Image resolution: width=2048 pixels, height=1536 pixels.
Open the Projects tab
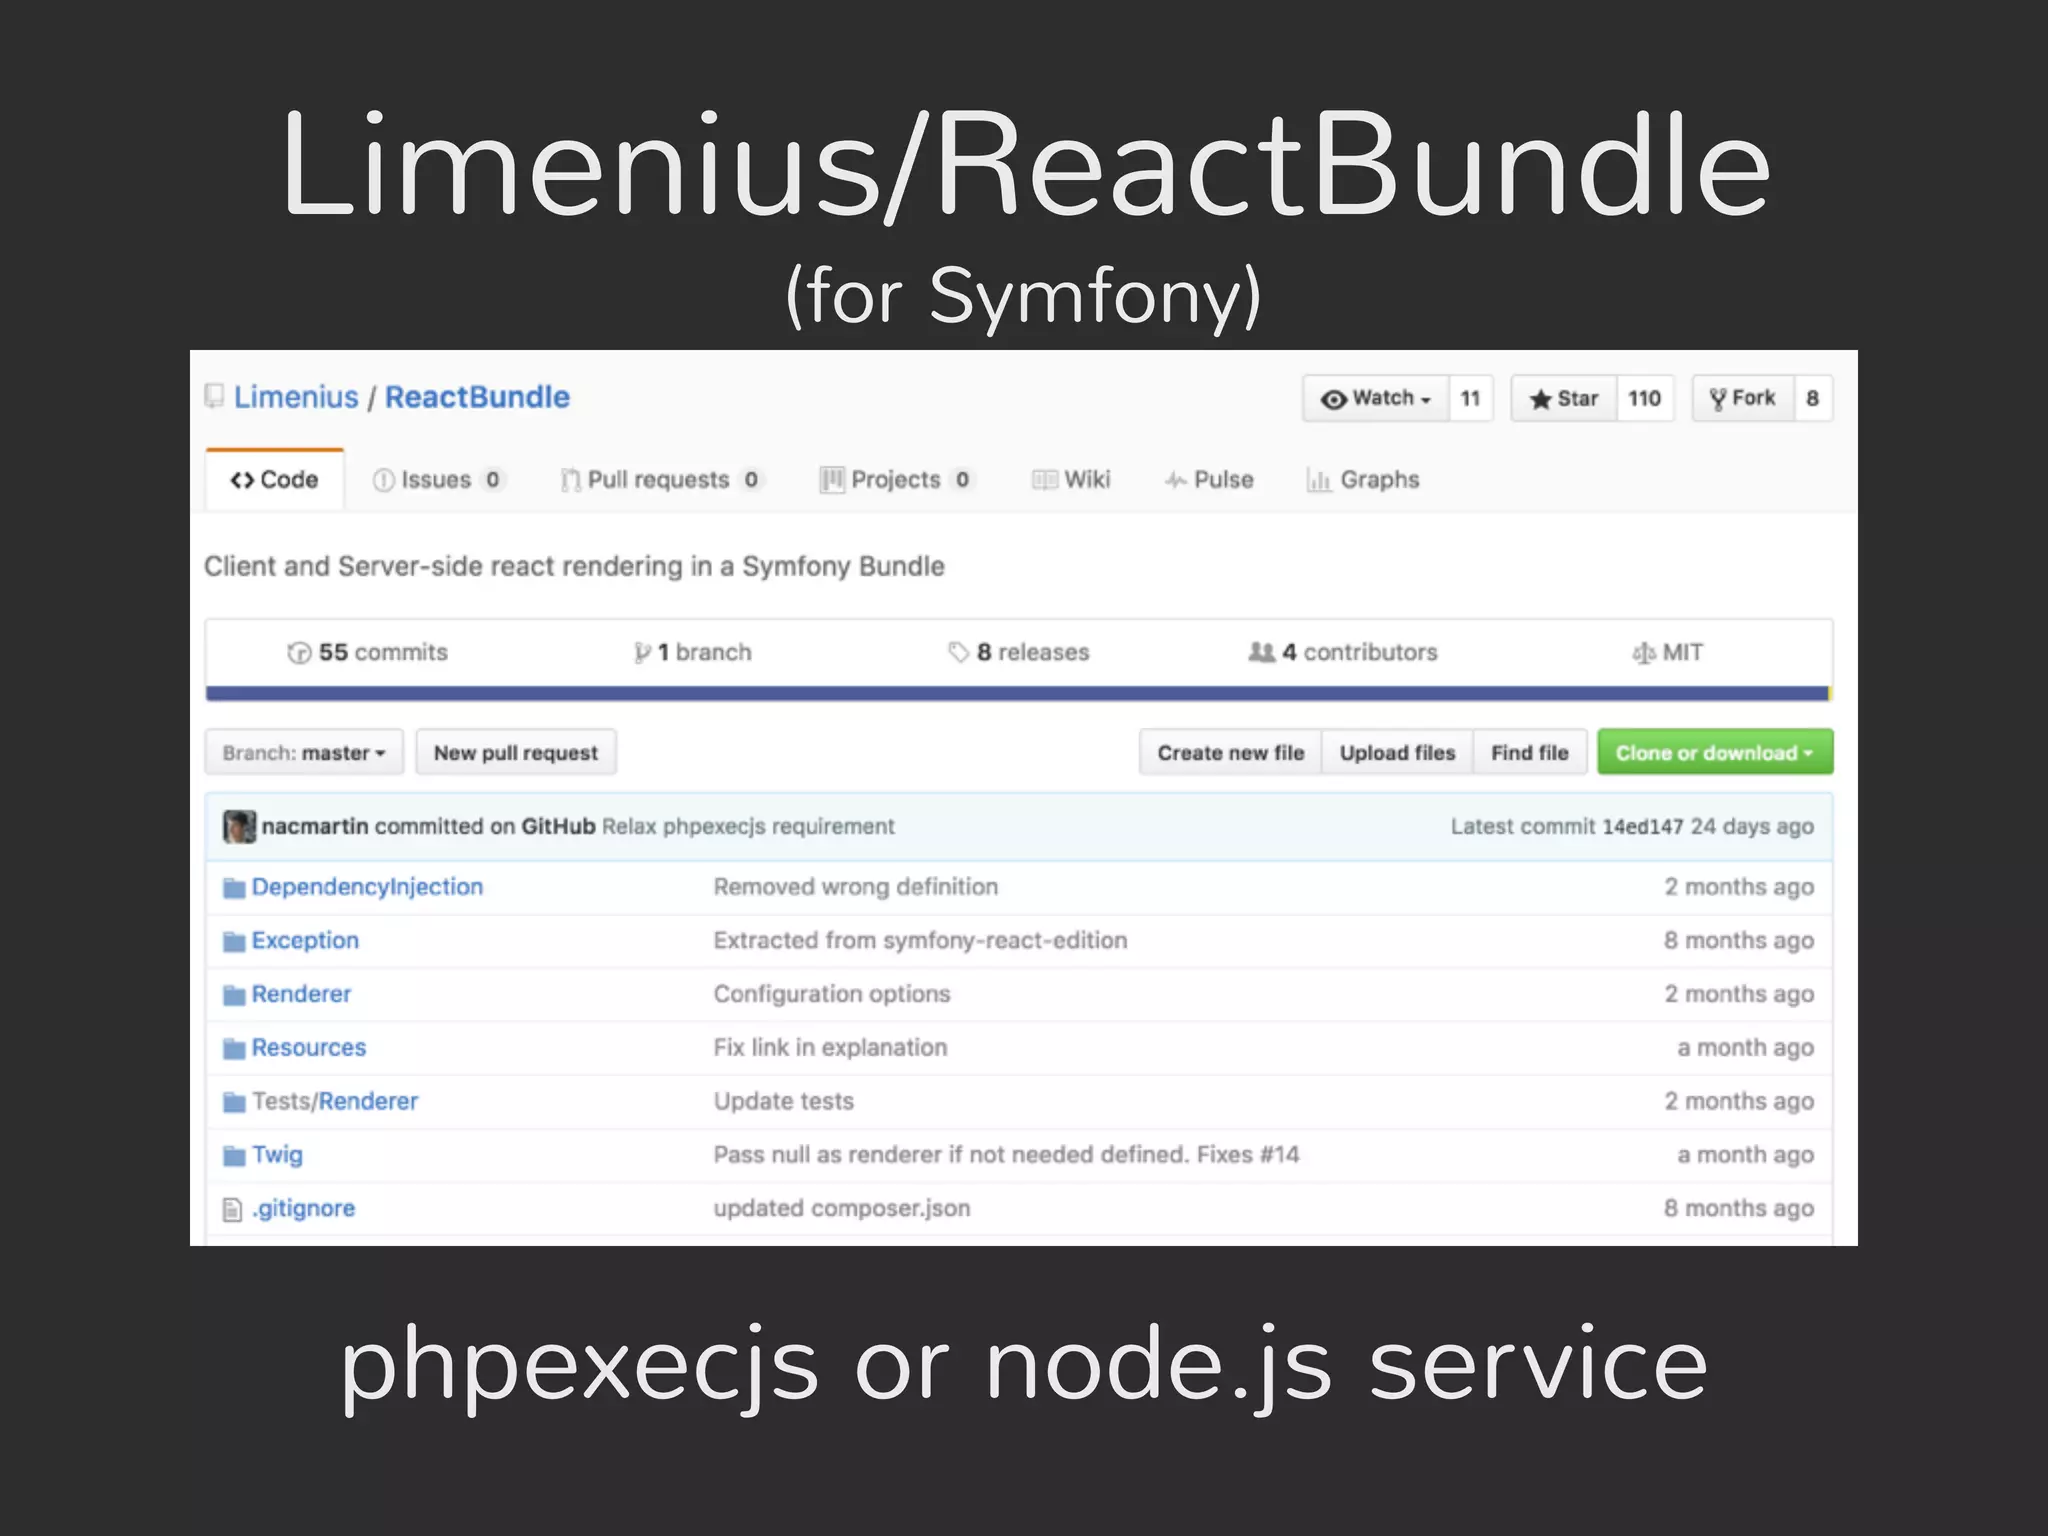[x=896, y=480]
